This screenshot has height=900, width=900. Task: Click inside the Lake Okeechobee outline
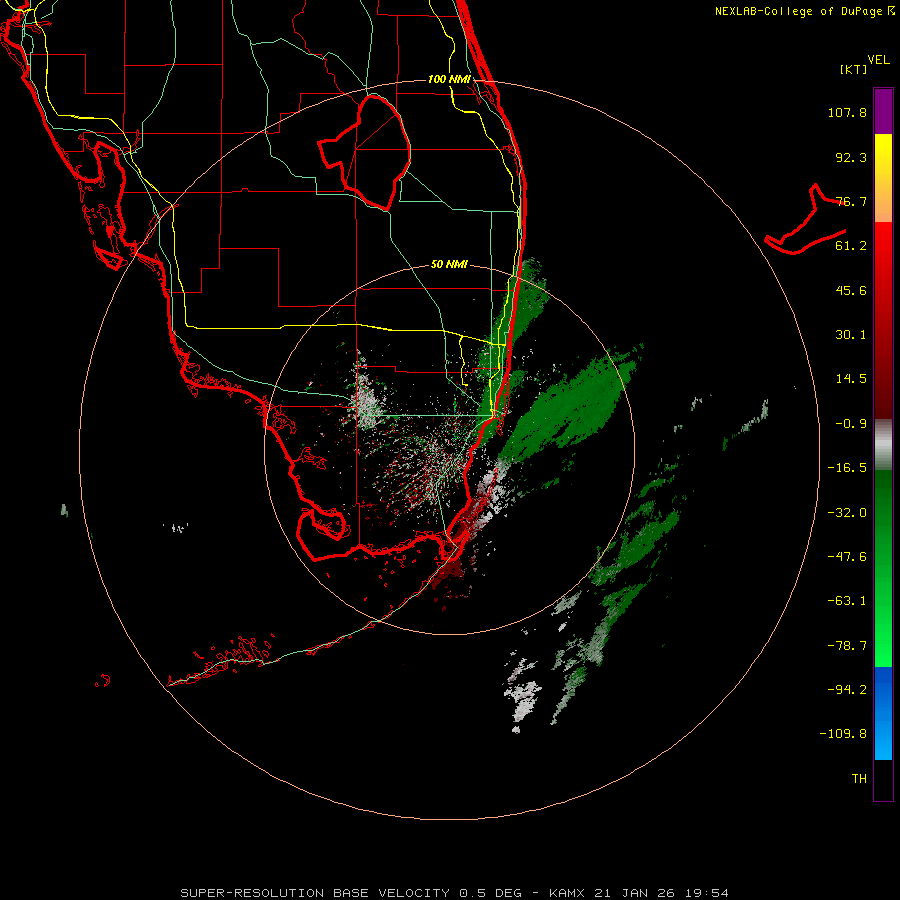pyautogui.click(x=373, y=152)
